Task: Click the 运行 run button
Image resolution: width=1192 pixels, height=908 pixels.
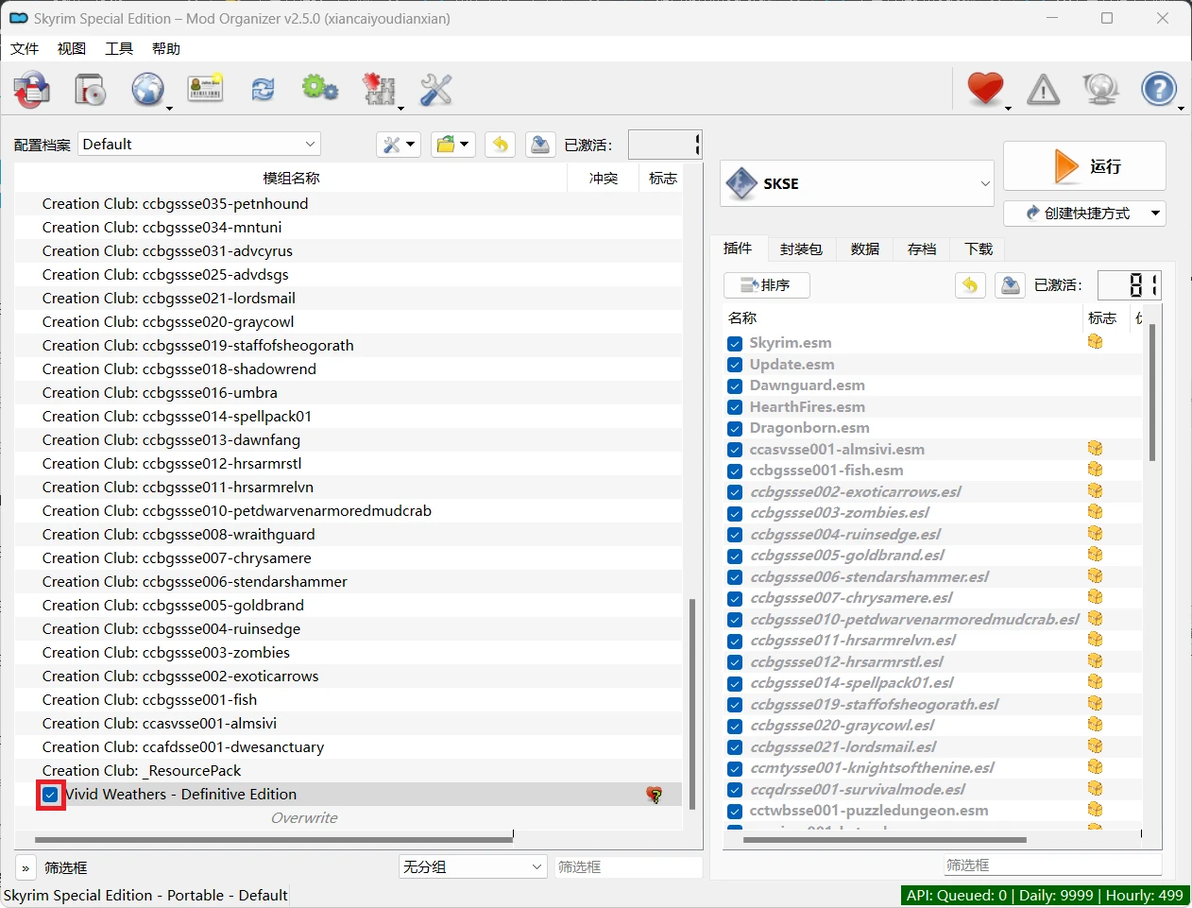Action: (x=1084, y=166)
